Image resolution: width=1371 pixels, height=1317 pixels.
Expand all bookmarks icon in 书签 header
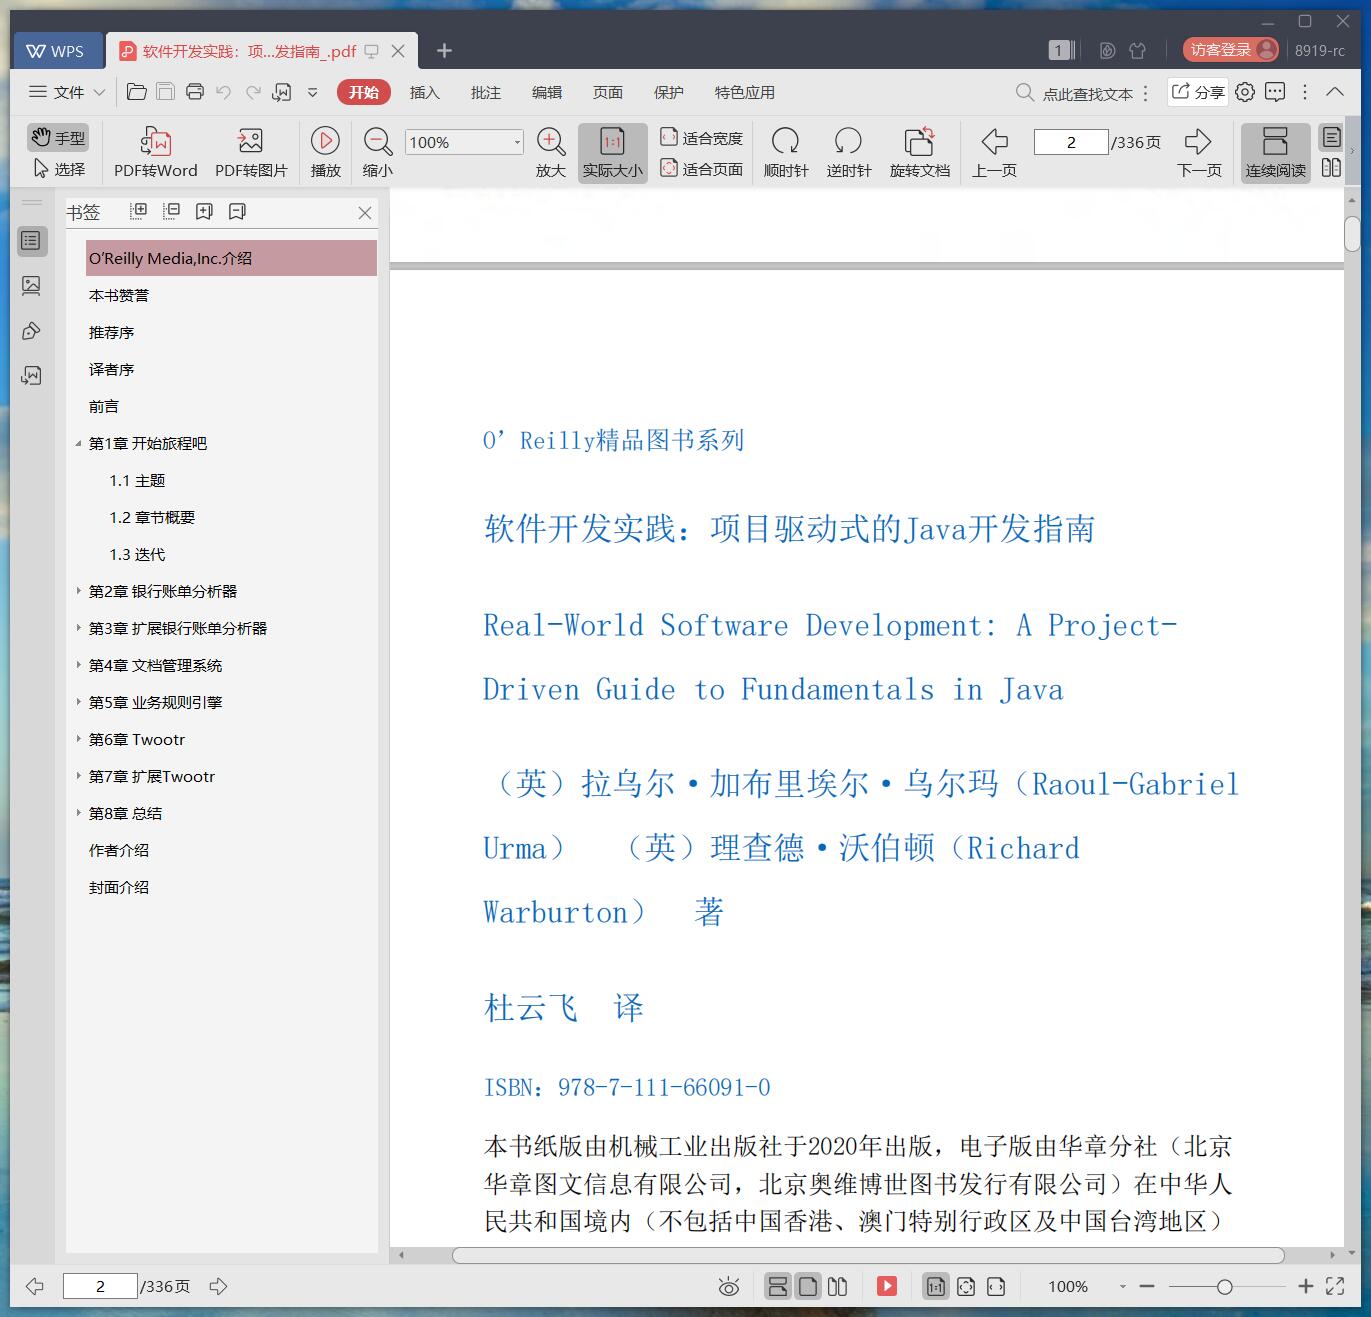pos(139,211)
